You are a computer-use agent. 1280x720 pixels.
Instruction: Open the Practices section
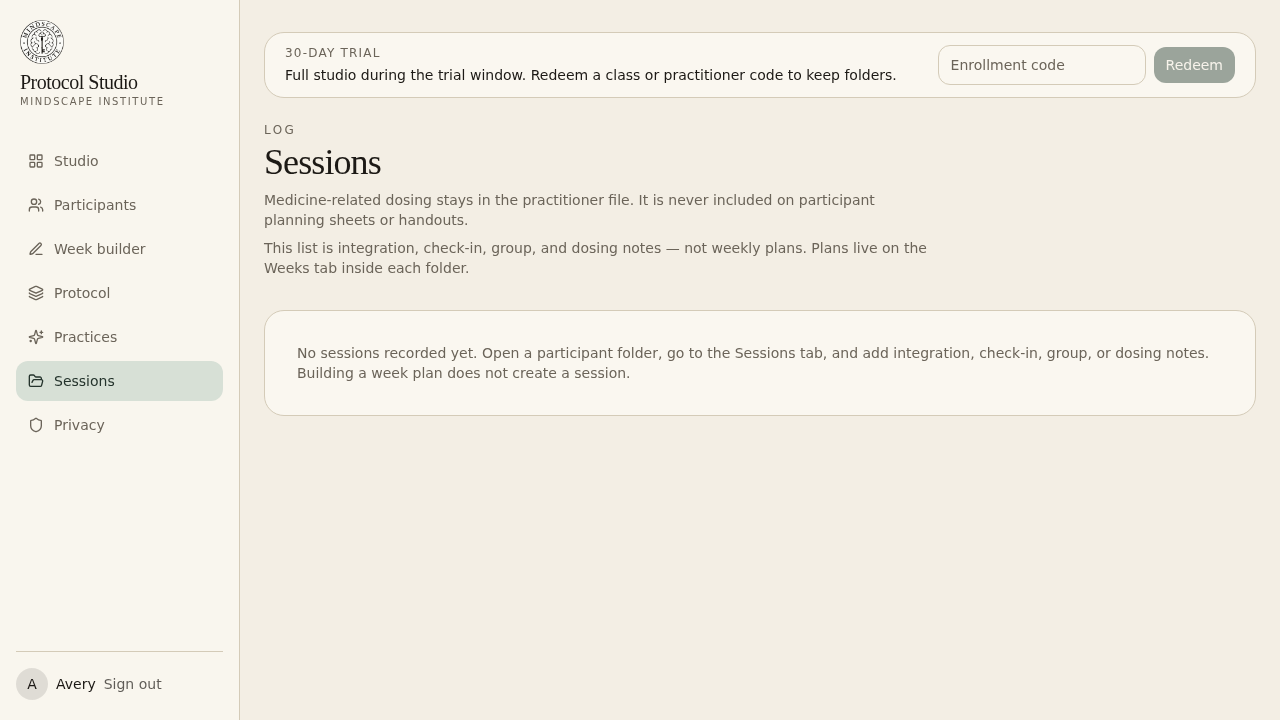click(x=119, y=337)
